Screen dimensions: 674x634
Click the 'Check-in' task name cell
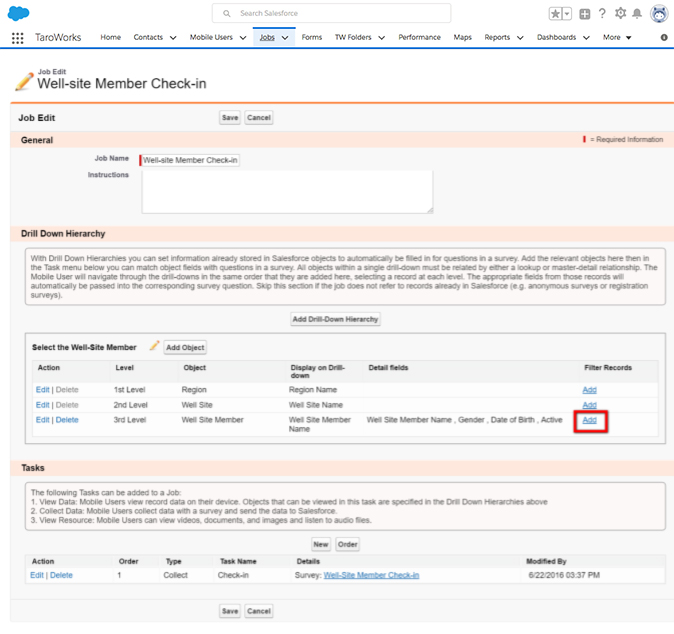[233, 575]
